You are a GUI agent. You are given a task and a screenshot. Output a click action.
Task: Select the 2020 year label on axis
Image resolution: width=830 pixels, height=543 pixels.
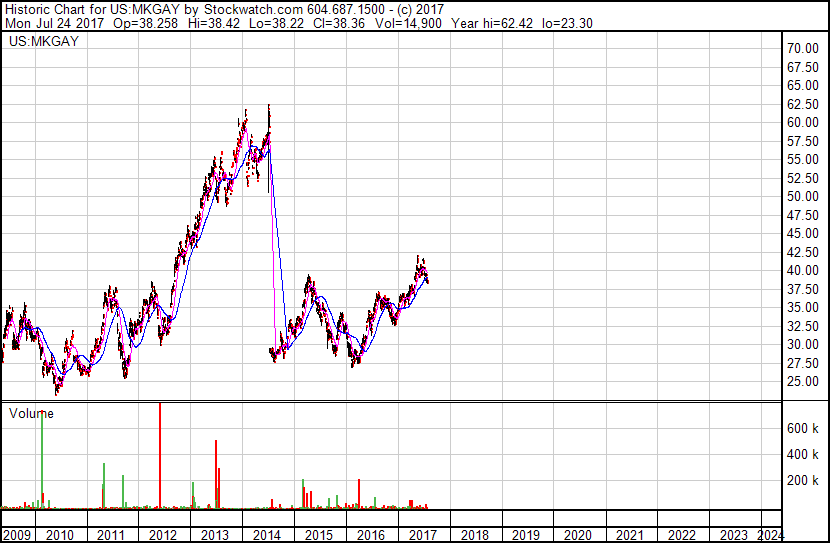[578, 535]
